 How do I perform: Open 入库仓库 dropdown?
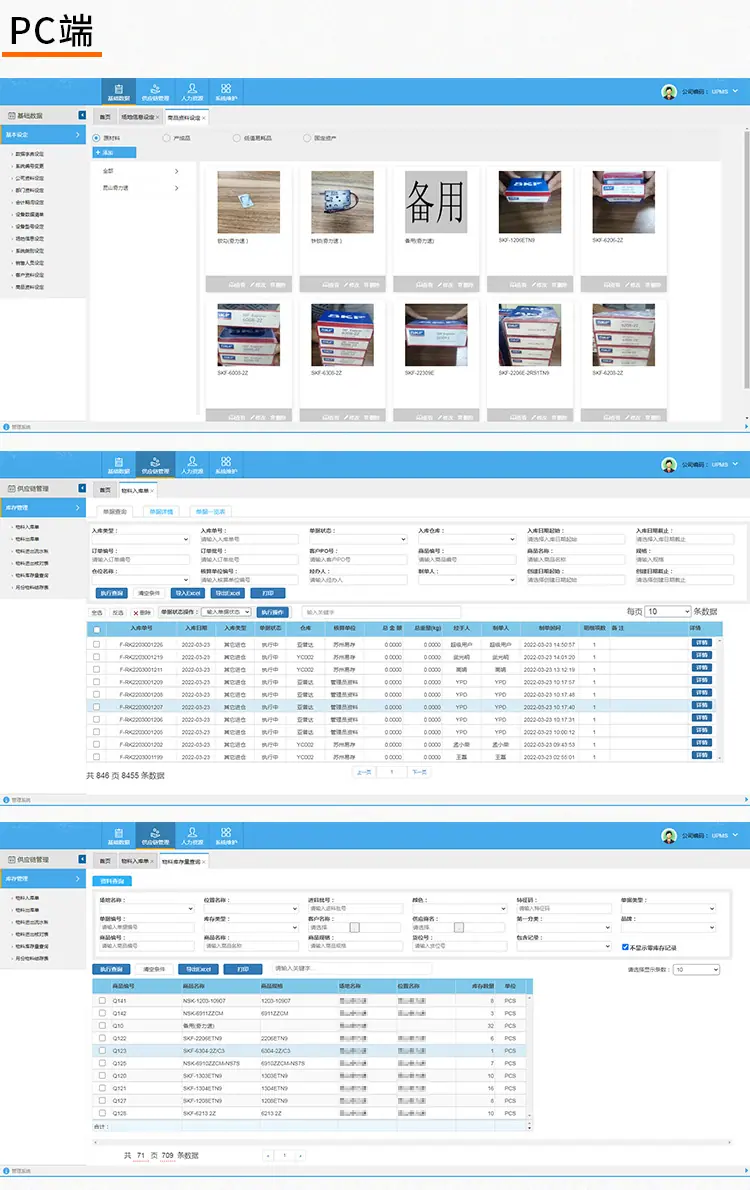tap(468, 539)
